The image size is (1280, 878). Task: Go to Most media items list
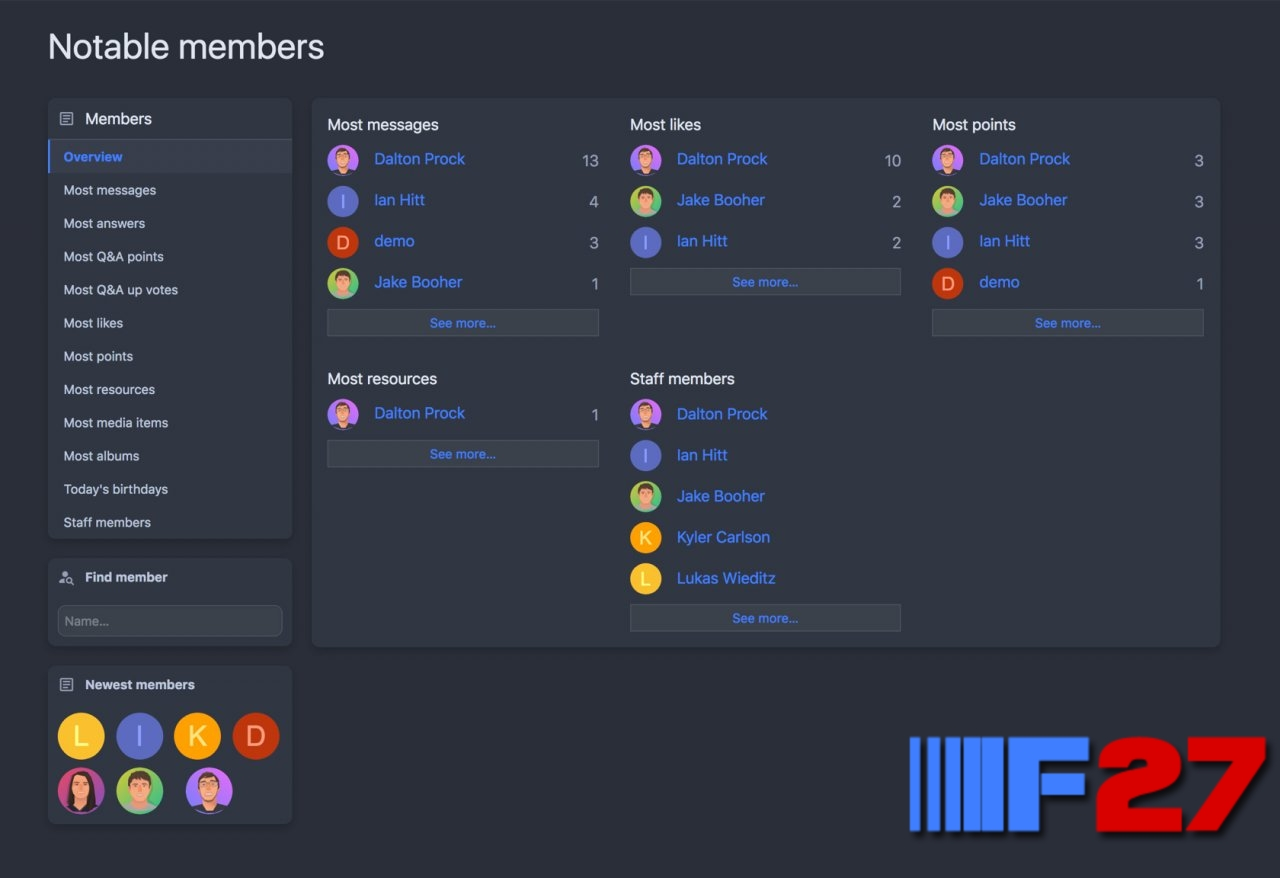coord(115,423)
